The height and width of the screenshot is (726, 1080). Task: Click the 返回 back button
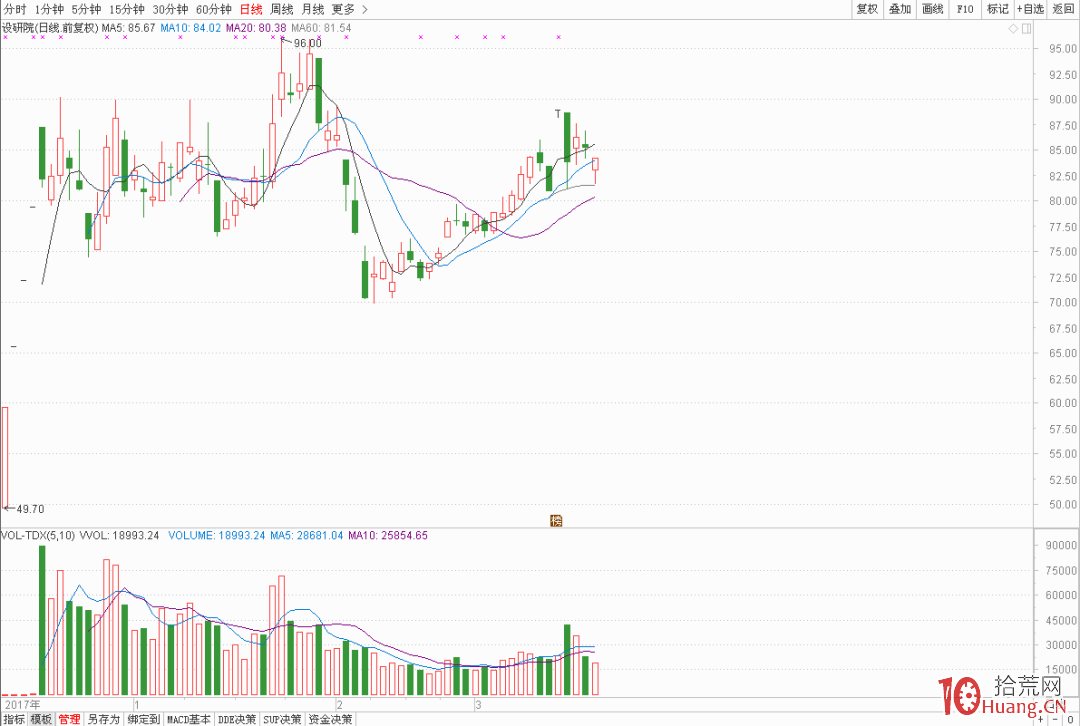pos(1063,9)
